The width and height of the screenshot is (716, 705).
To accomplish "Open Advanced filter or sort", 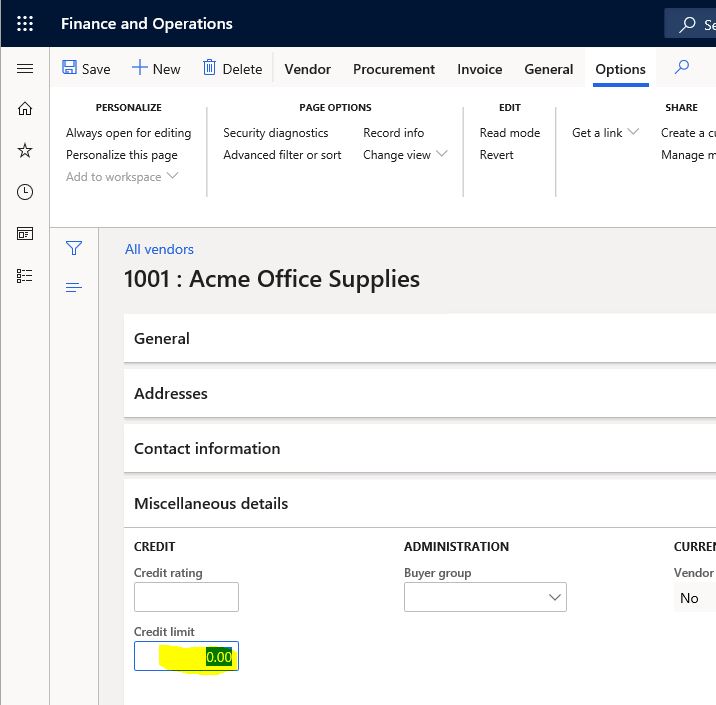I will pyautogui.click(x=282, y=155).
